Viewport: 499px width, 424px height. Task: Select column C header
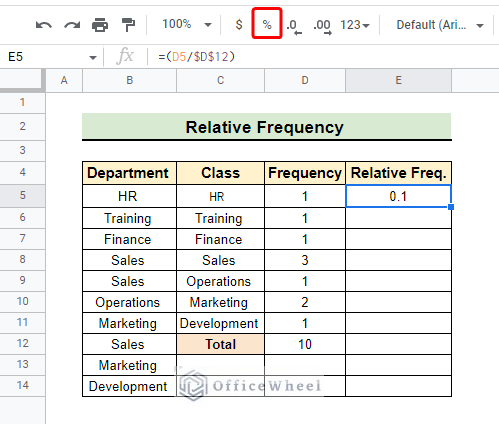220,80
